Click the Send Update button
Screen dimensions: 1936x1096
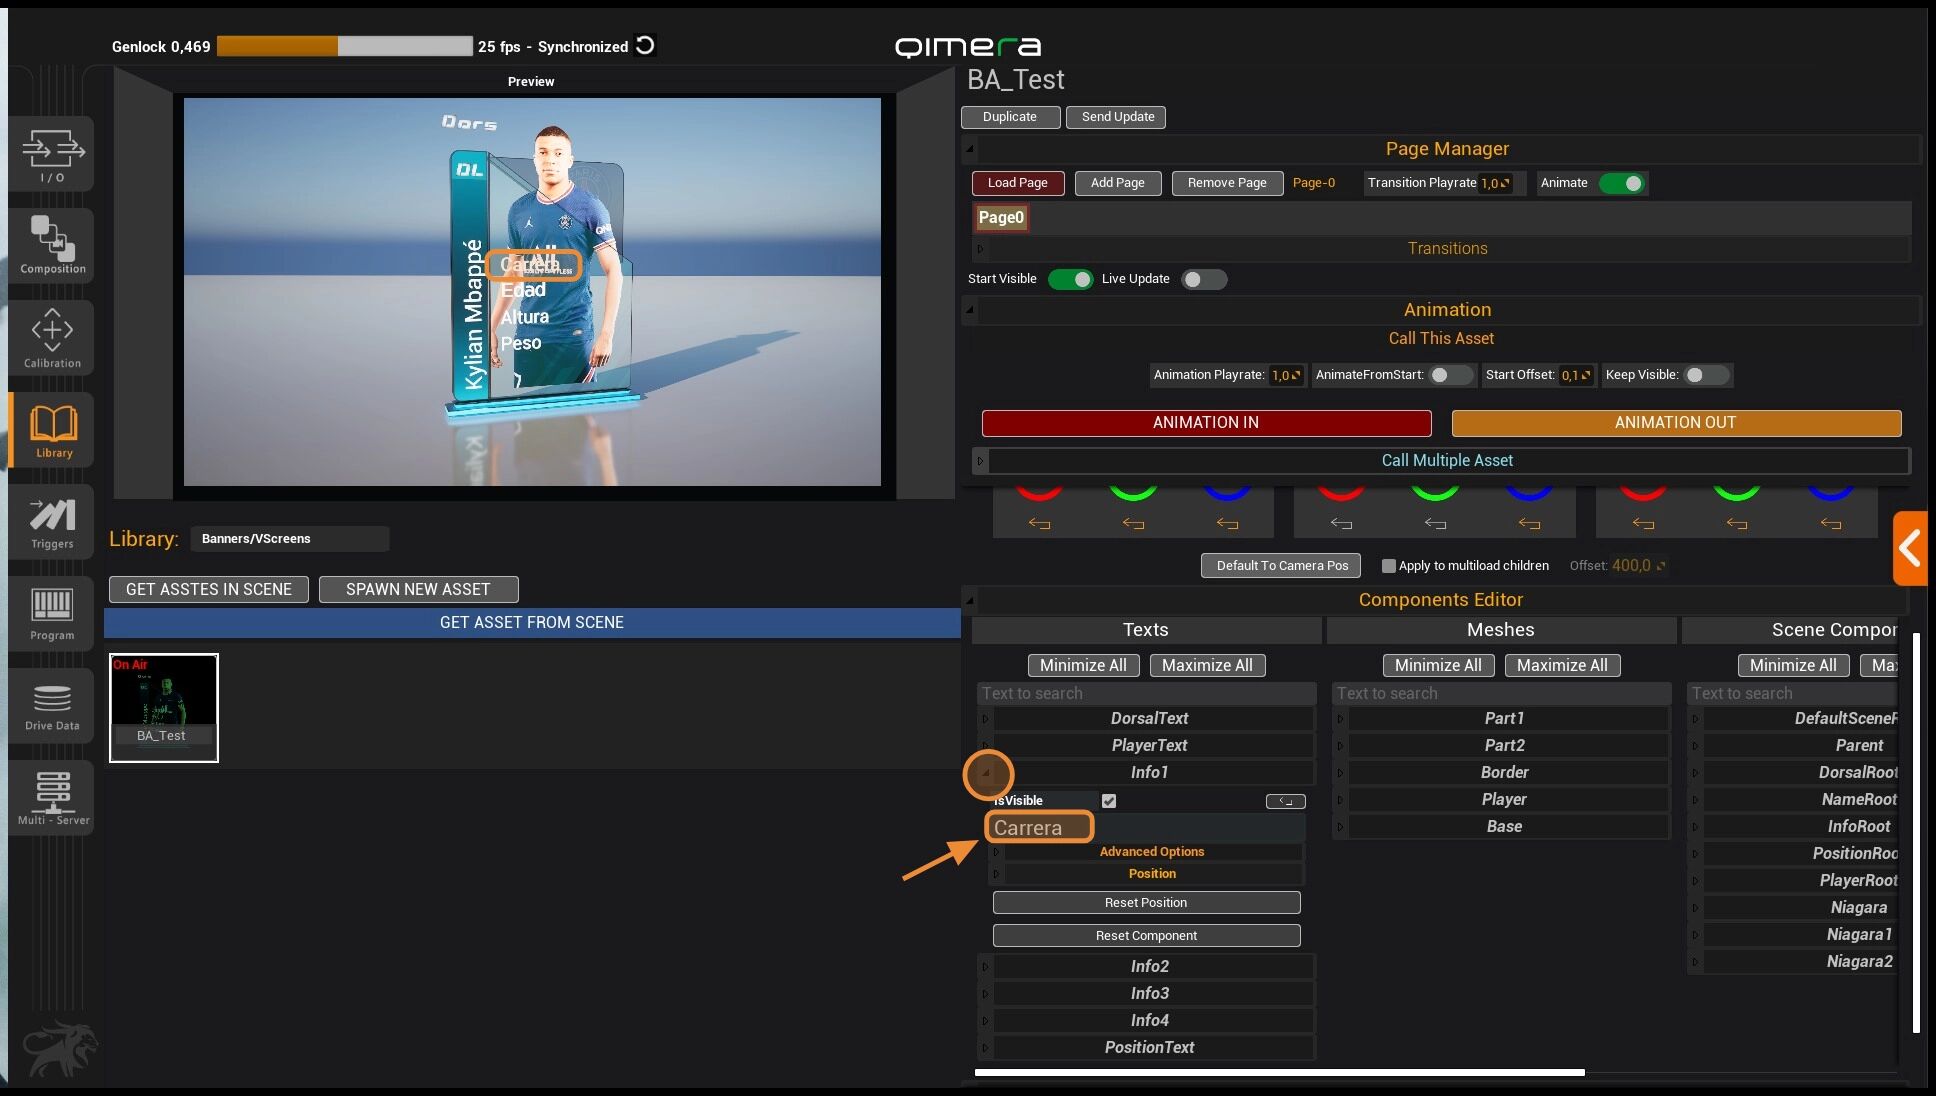[1117, 117]
